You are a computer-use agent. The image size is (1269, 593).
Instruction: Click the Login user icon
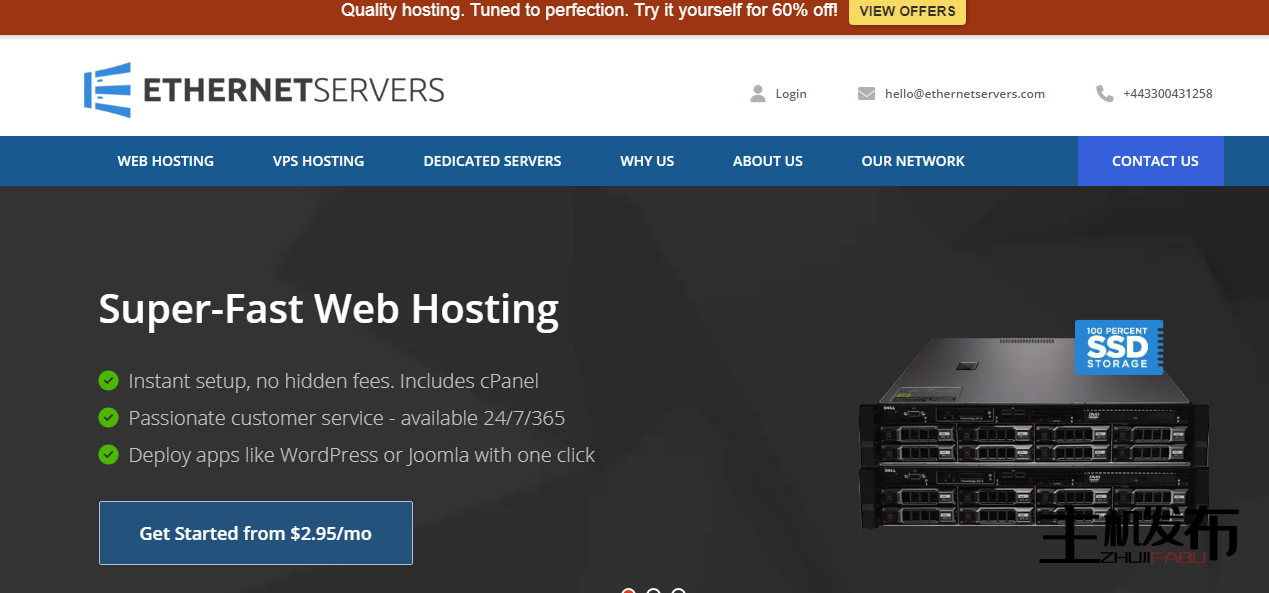(x=758, y=94)
